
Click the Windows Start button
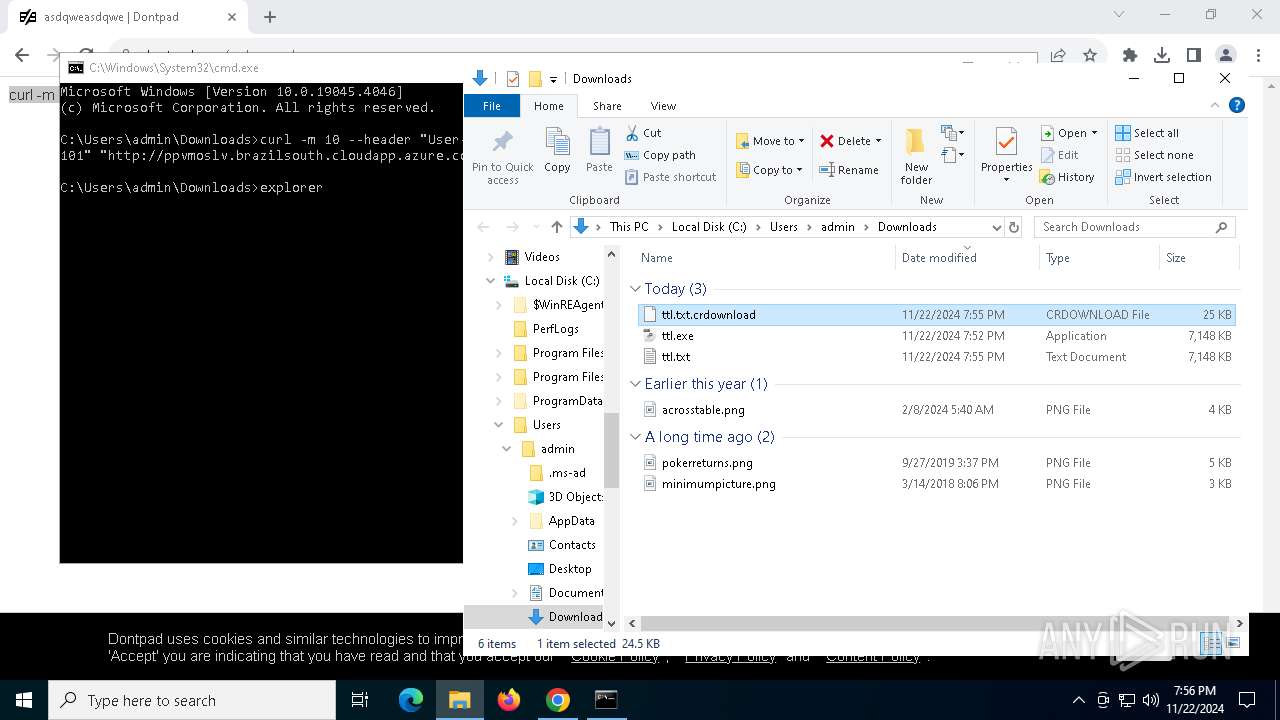pyautogui.click(x=24, y=700)
